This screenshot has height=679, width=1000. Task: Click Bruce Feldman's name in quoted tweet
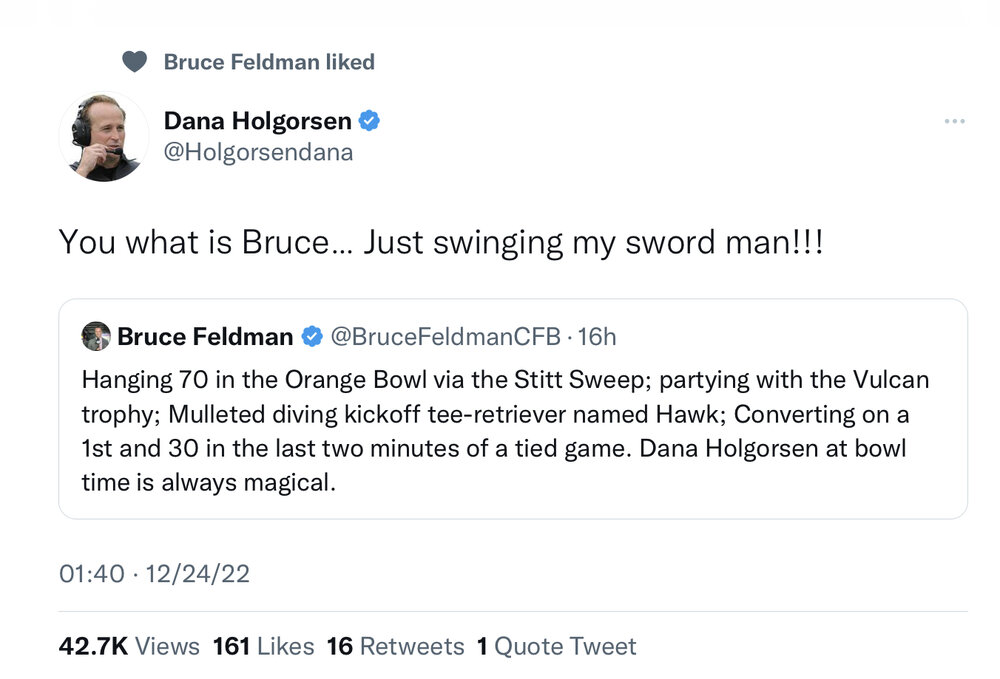pyautogui.click(x=205, y=337)
